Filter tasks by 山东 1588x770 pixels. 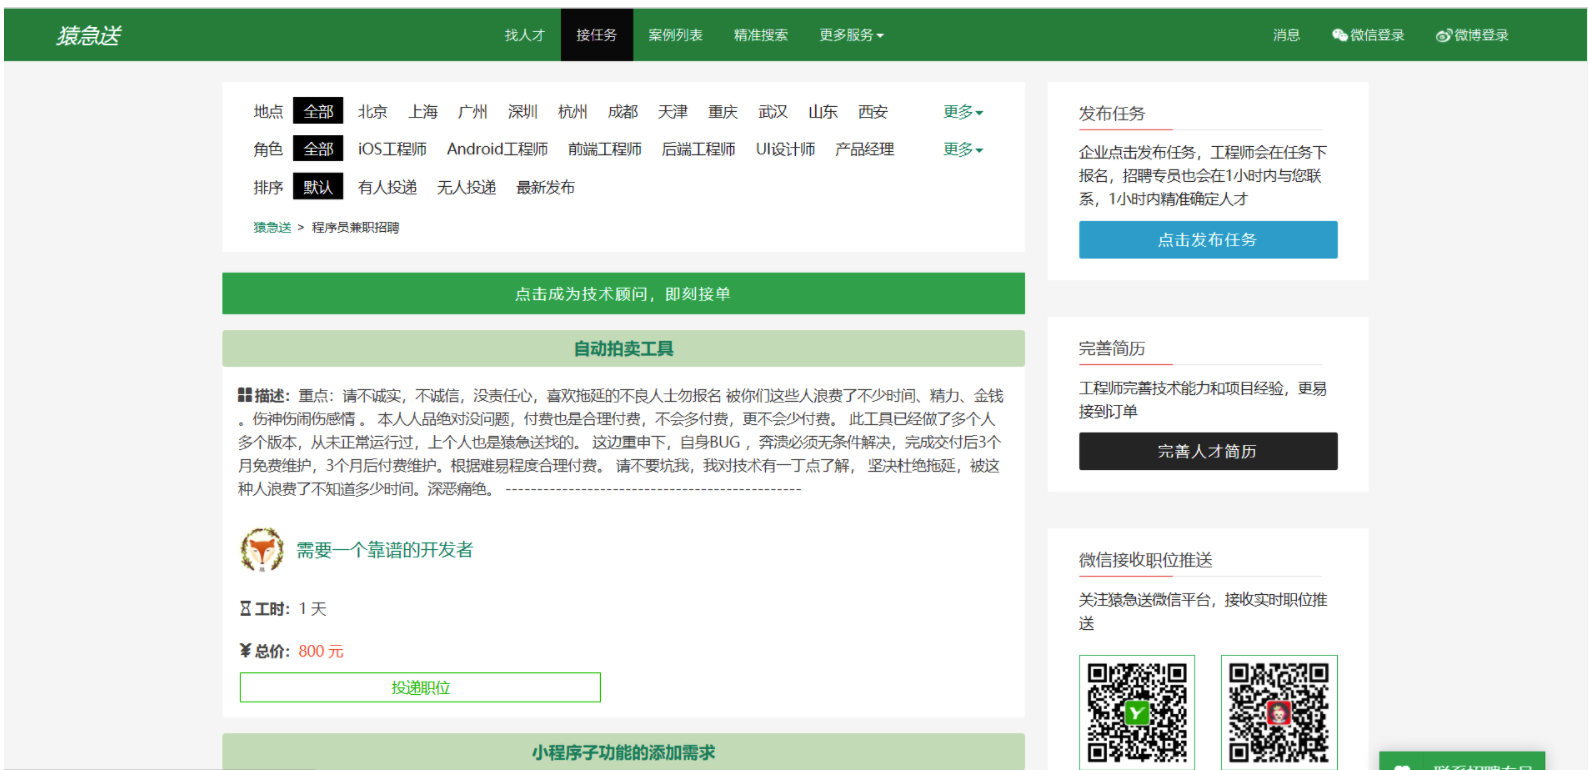[x=823, y=112]
